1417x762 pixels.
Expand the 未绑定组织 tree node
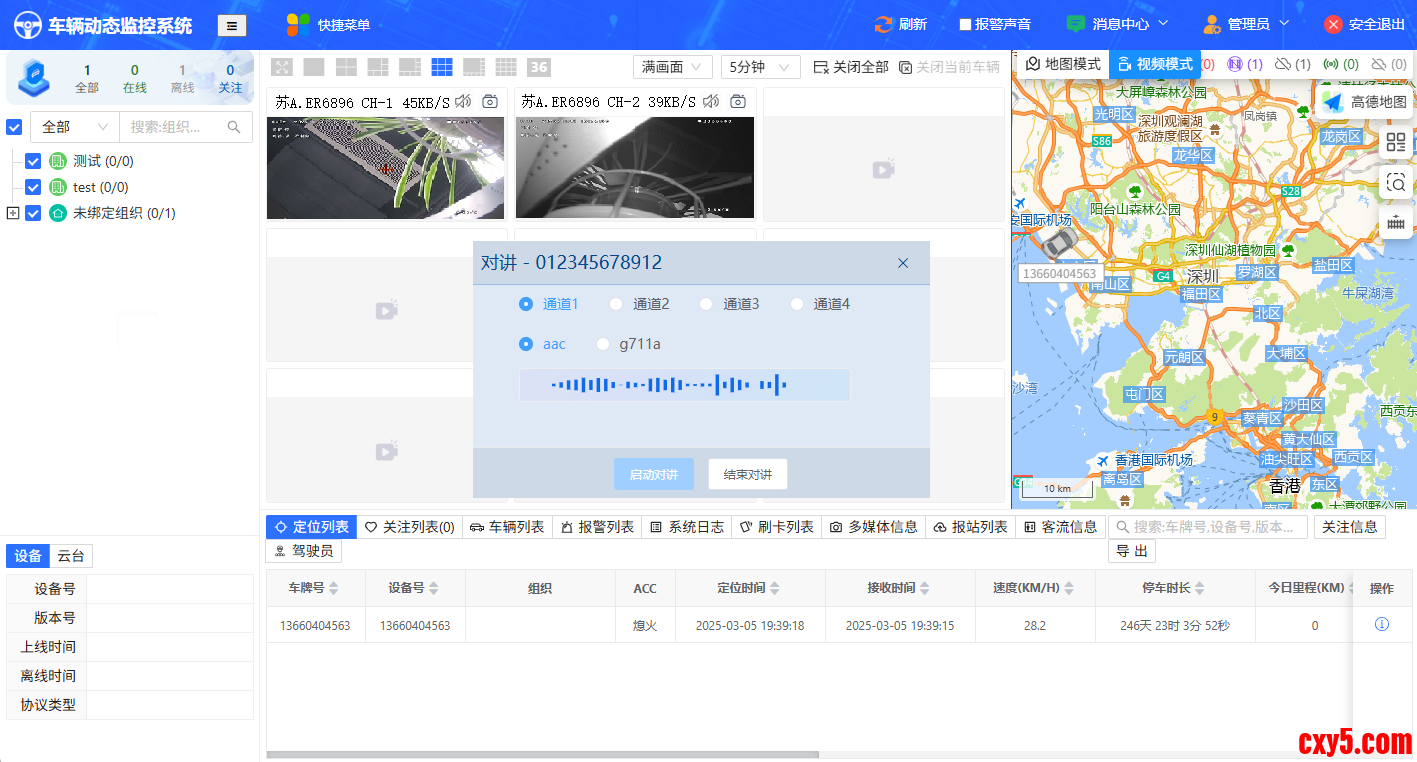coord(13,213)
